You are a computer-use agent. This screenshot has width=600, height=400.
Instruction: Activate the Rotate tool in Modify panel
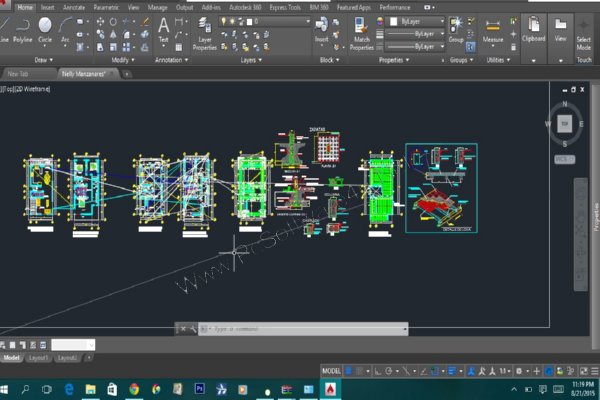click(113, 22)
